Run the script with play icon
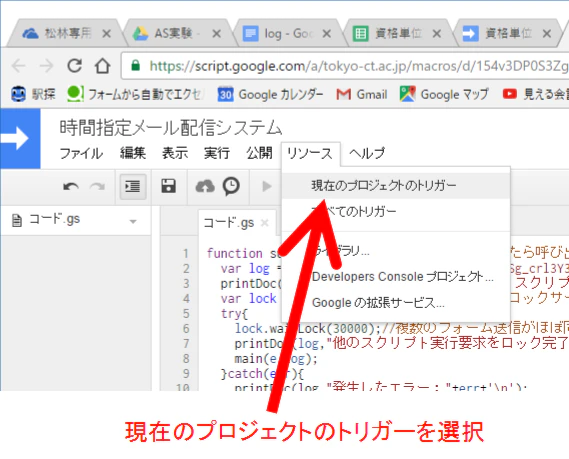The image size is (569, 459). point(267,186)
